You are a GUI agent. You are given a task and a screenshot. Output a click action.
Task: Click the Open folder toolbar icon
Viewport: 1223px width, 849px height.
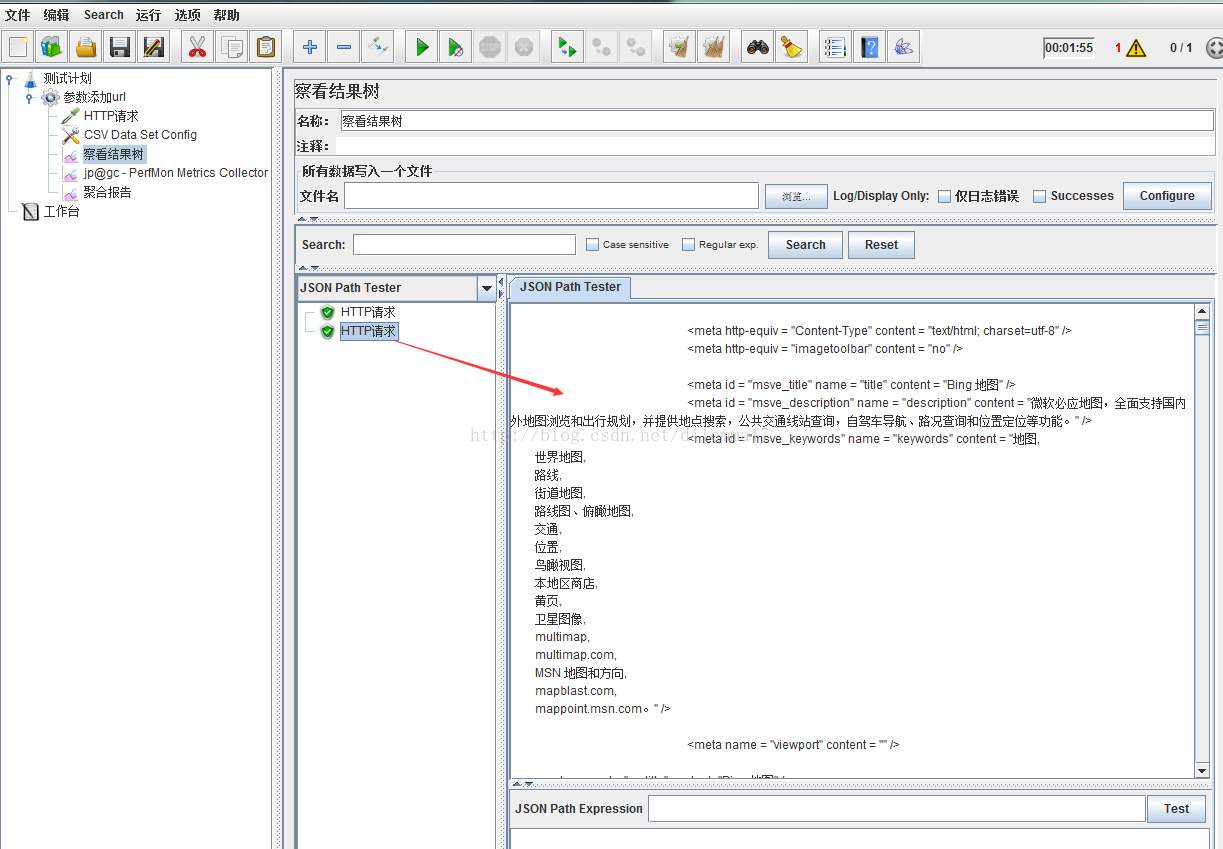click(x=86, y=47)
